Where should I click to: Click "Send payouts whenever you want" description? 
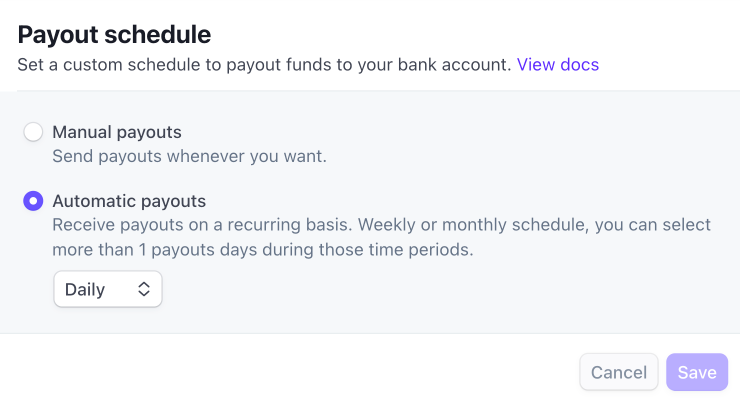tap(189, 156)
